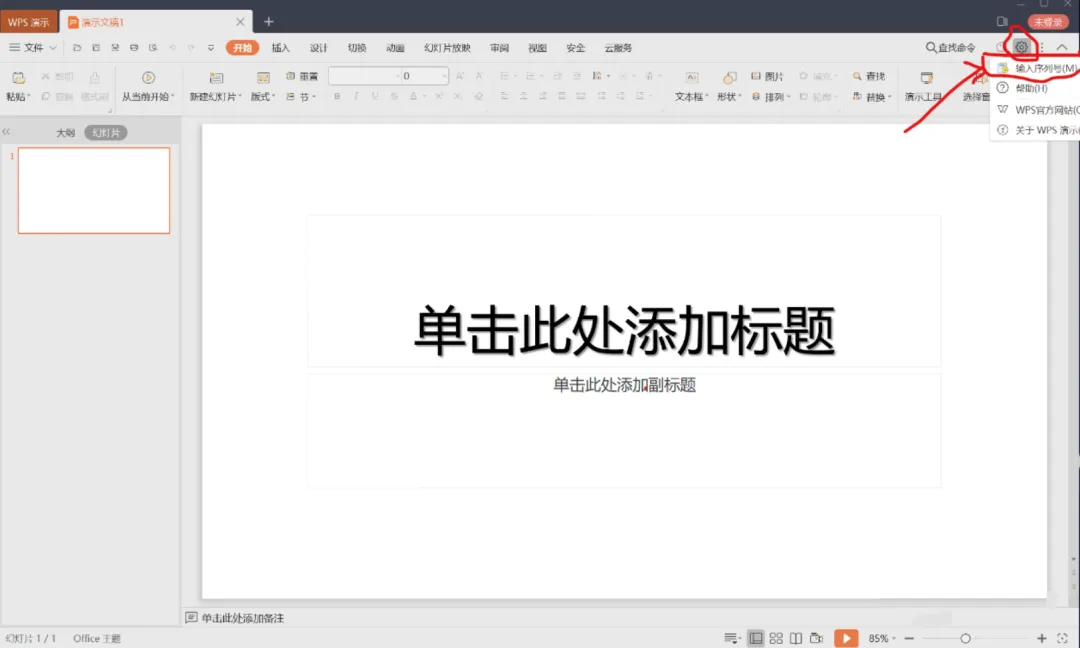The width and height of the screenshot is (1080, 648).
Task: Switch to reading view book icon
Action: (796, 638)
